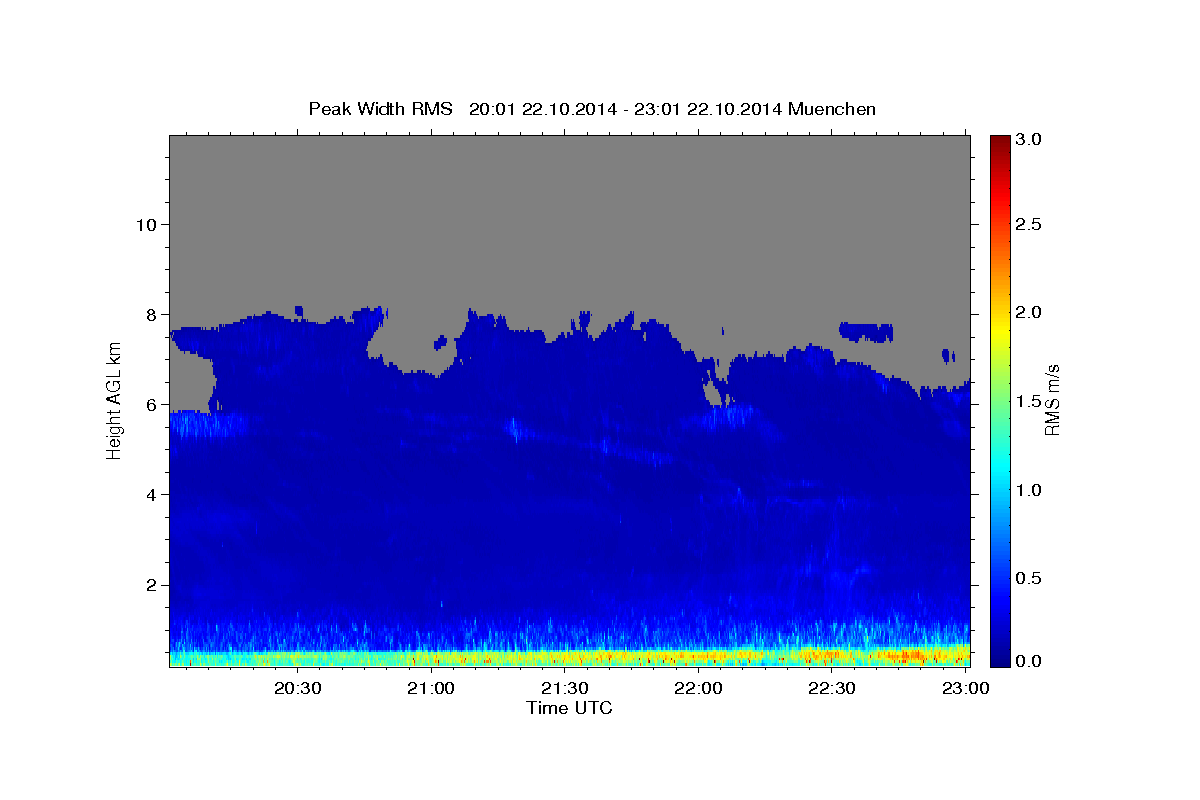Viewport: 1200px width, 800px height.
Task: Pick the yellow band of the colorbar
Action: point(1000,330)
